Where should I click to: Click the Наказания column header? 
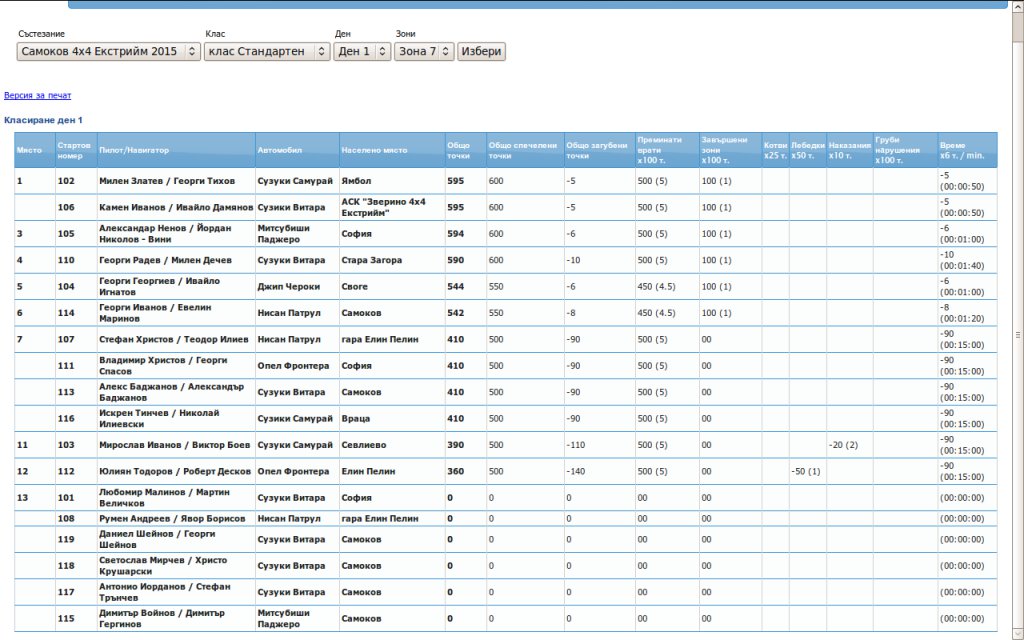(x=849, y=150)
